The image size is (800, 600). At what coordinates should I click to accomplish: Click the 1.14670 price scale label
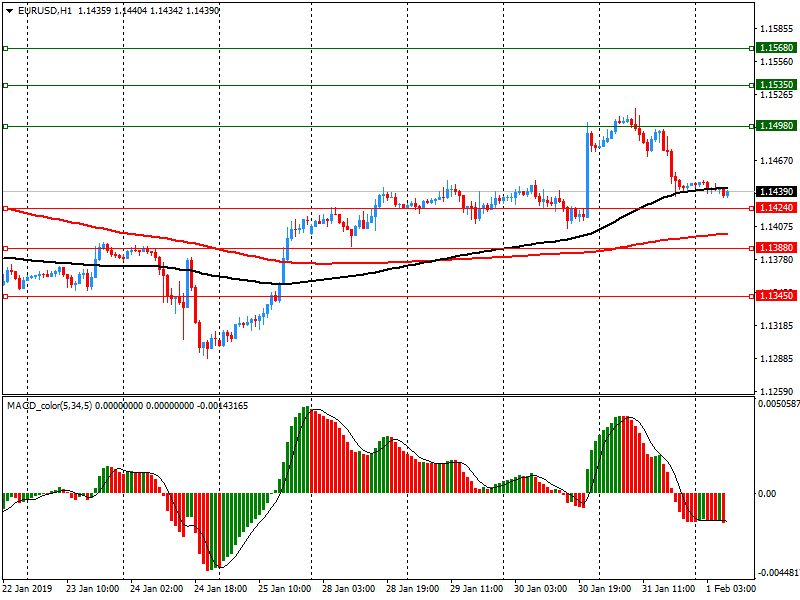[776, 161]
